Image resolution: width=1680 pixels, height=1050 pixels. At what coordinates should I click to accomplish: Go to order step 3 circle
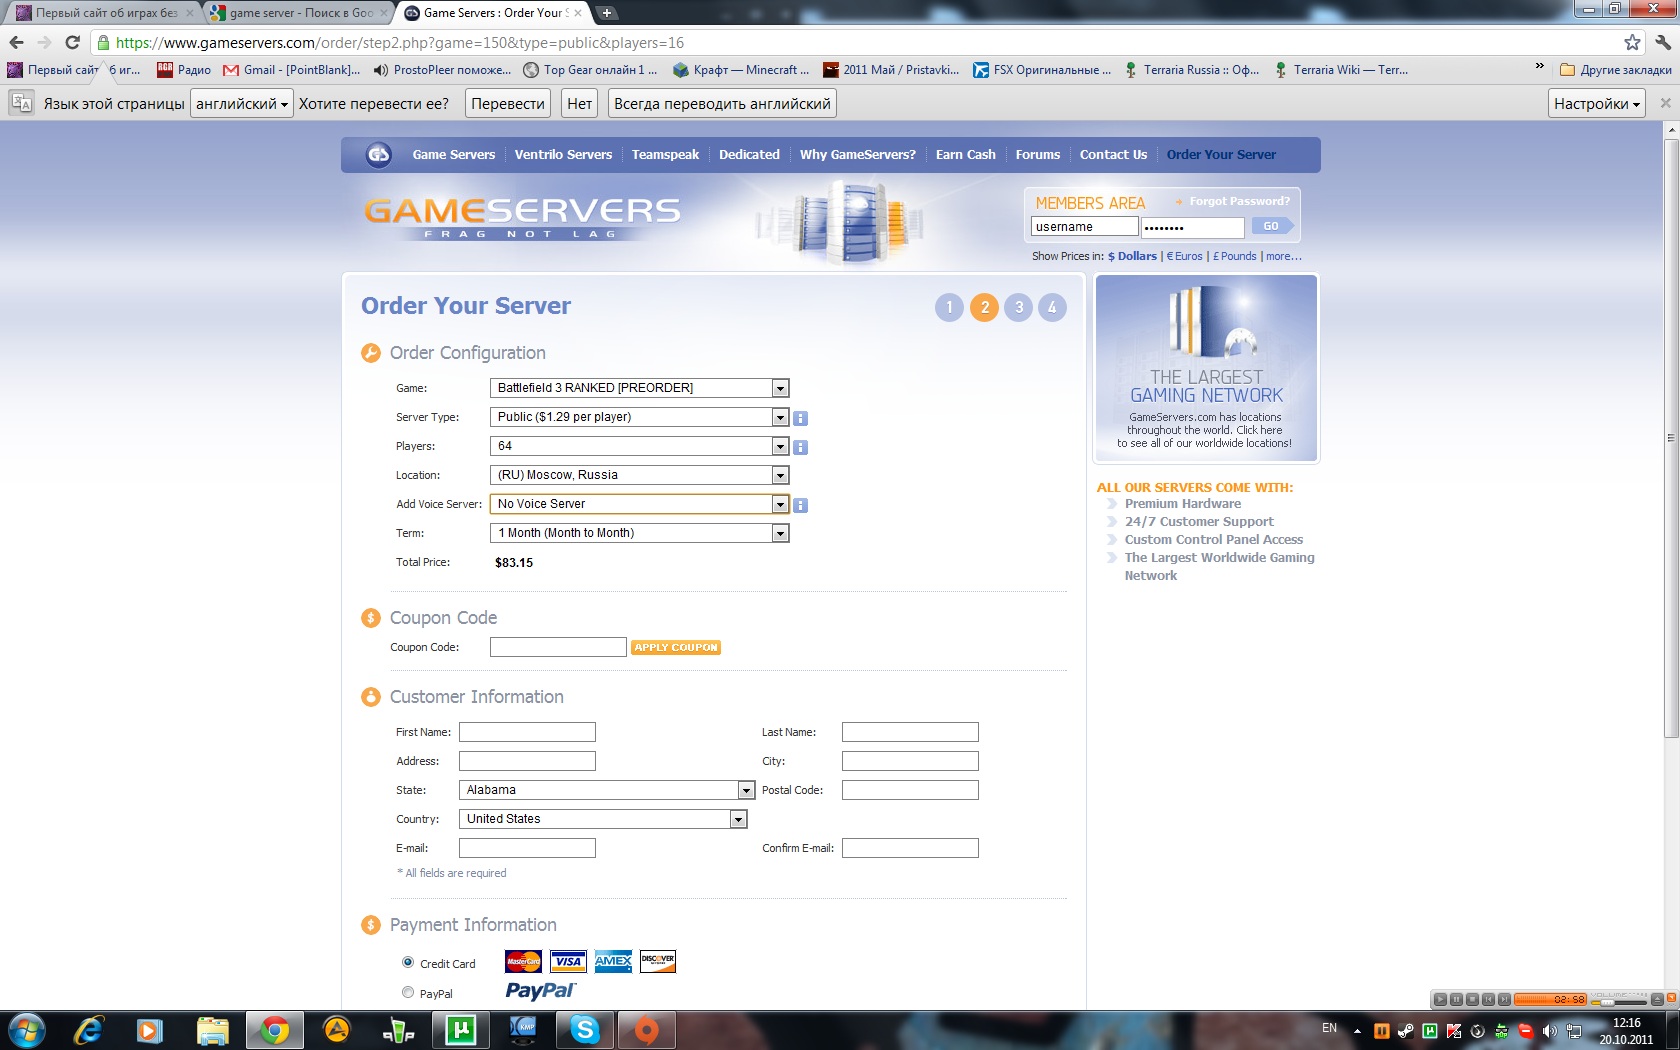(1018, 307)
